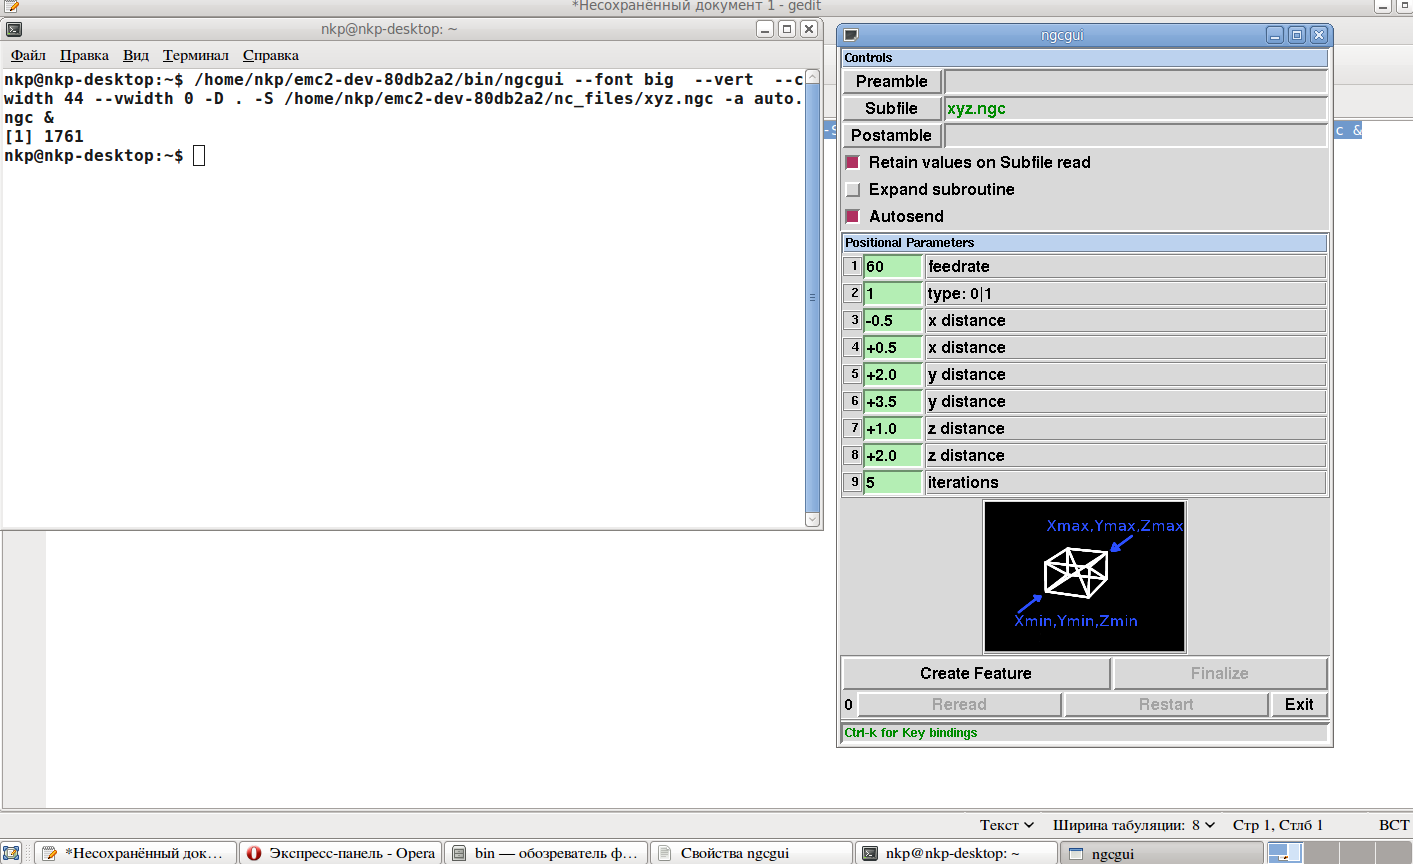Click terminal scrollbar down arrow

812,519
